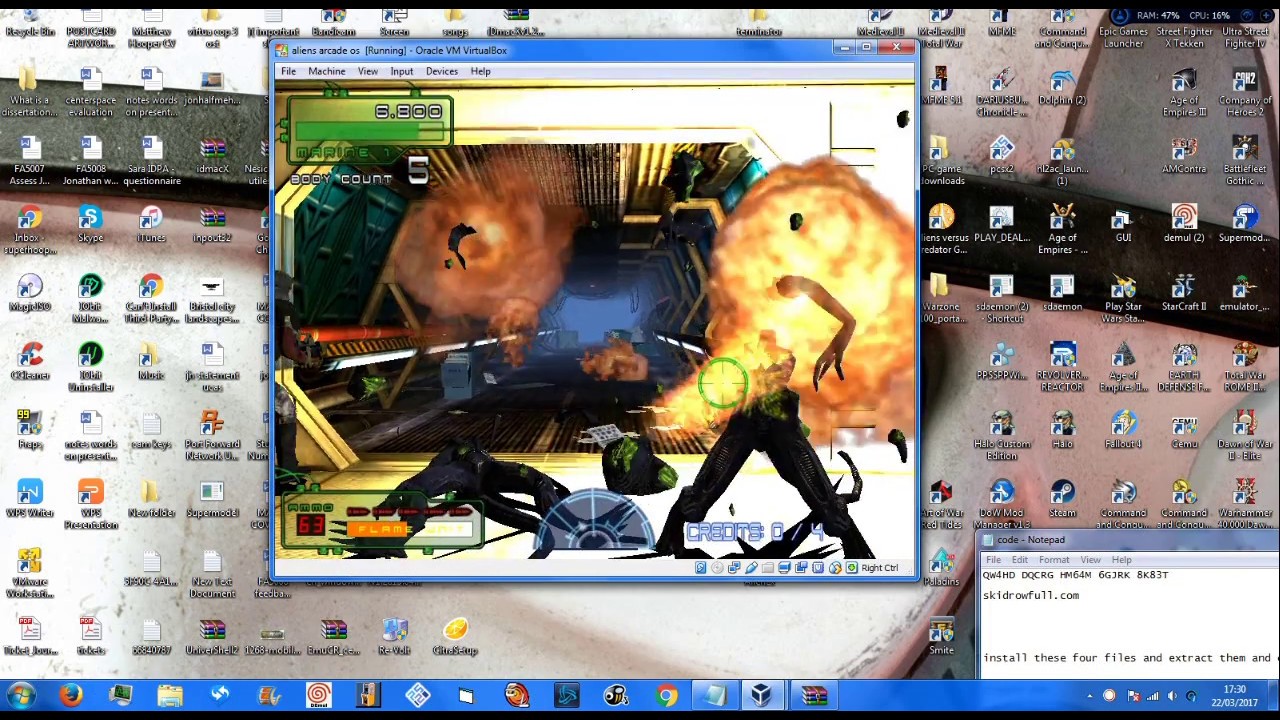
Task: Open File Explorer folder icon in taskbar
Action: click(170, 695)
